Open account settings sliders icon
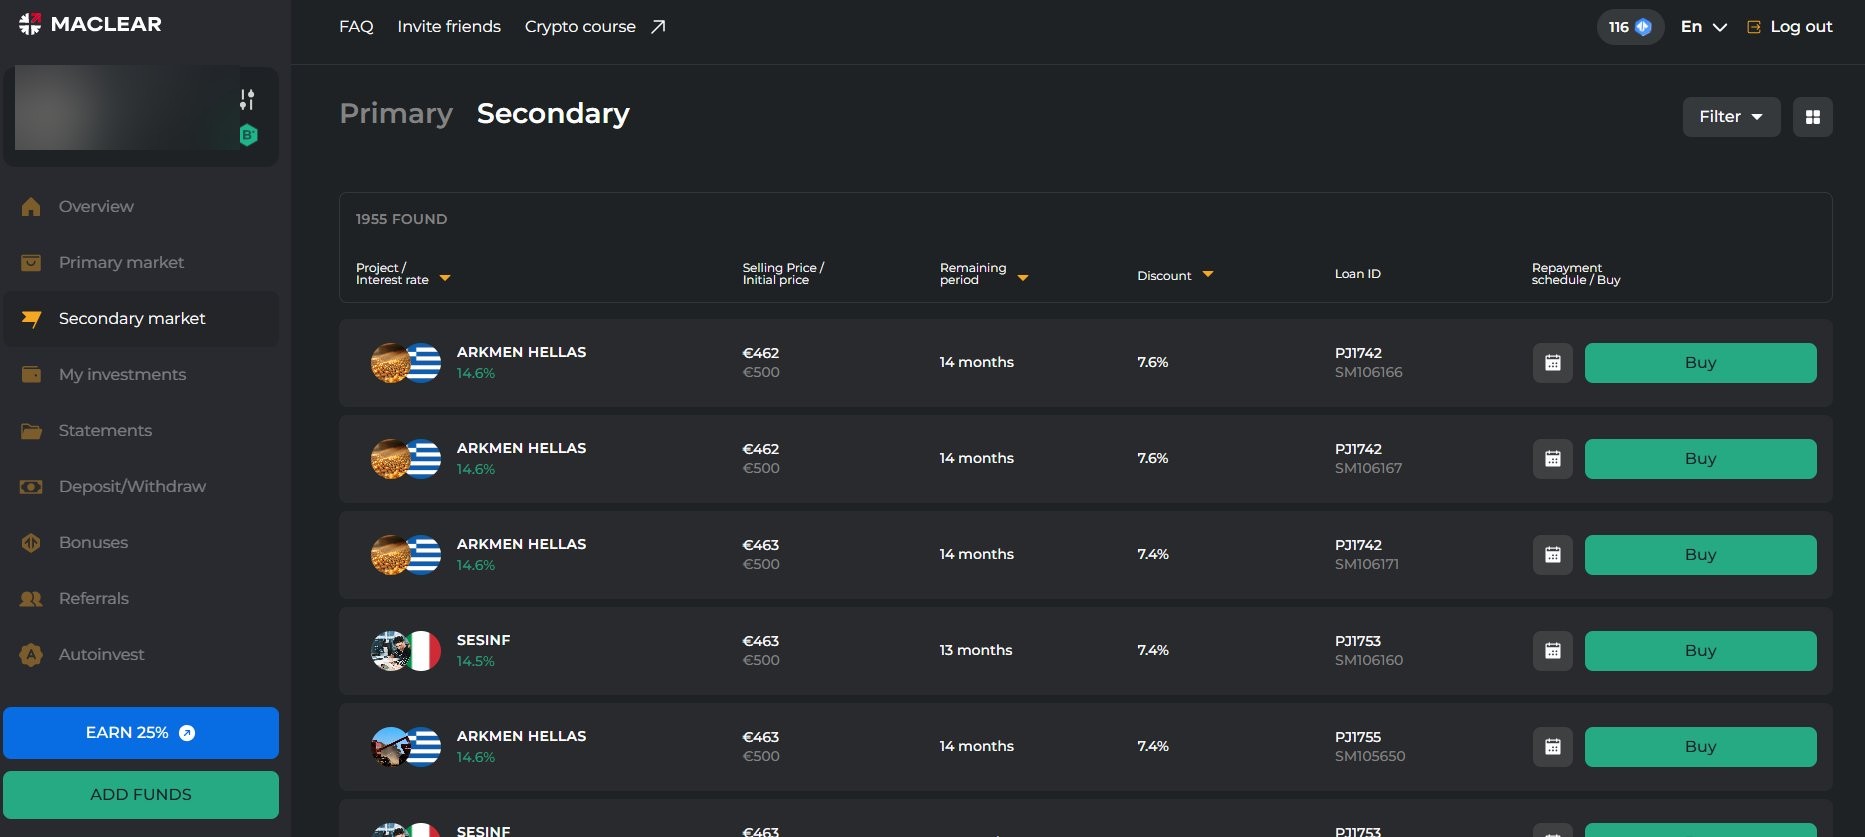The height and width of the screenshot is (837, 1865). 247,99
